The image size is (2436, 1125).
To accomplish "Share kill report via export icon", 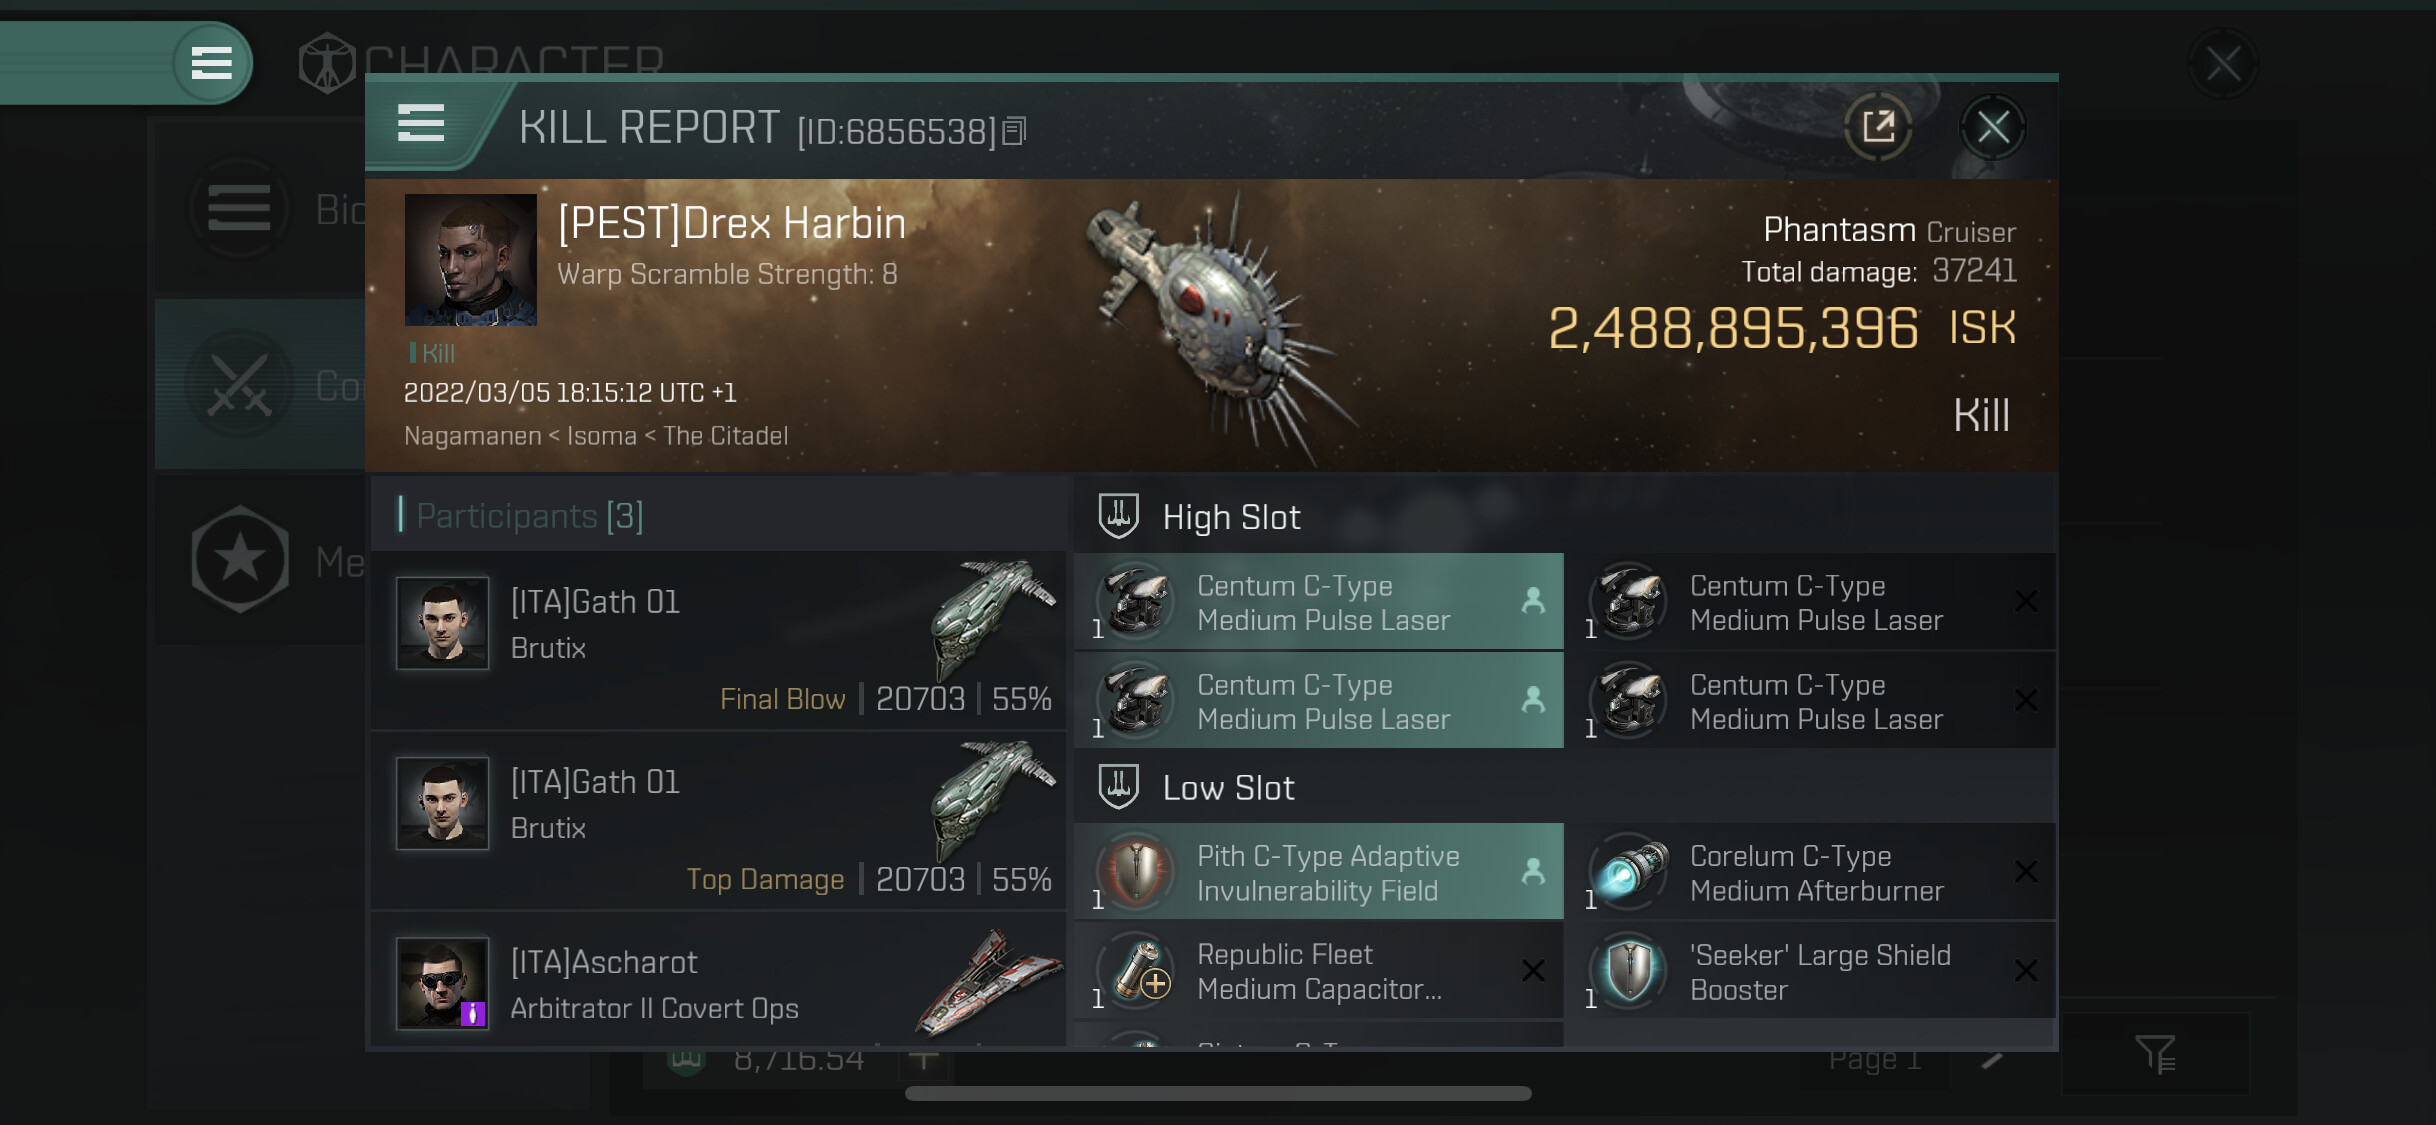I will click(1877, 127).
